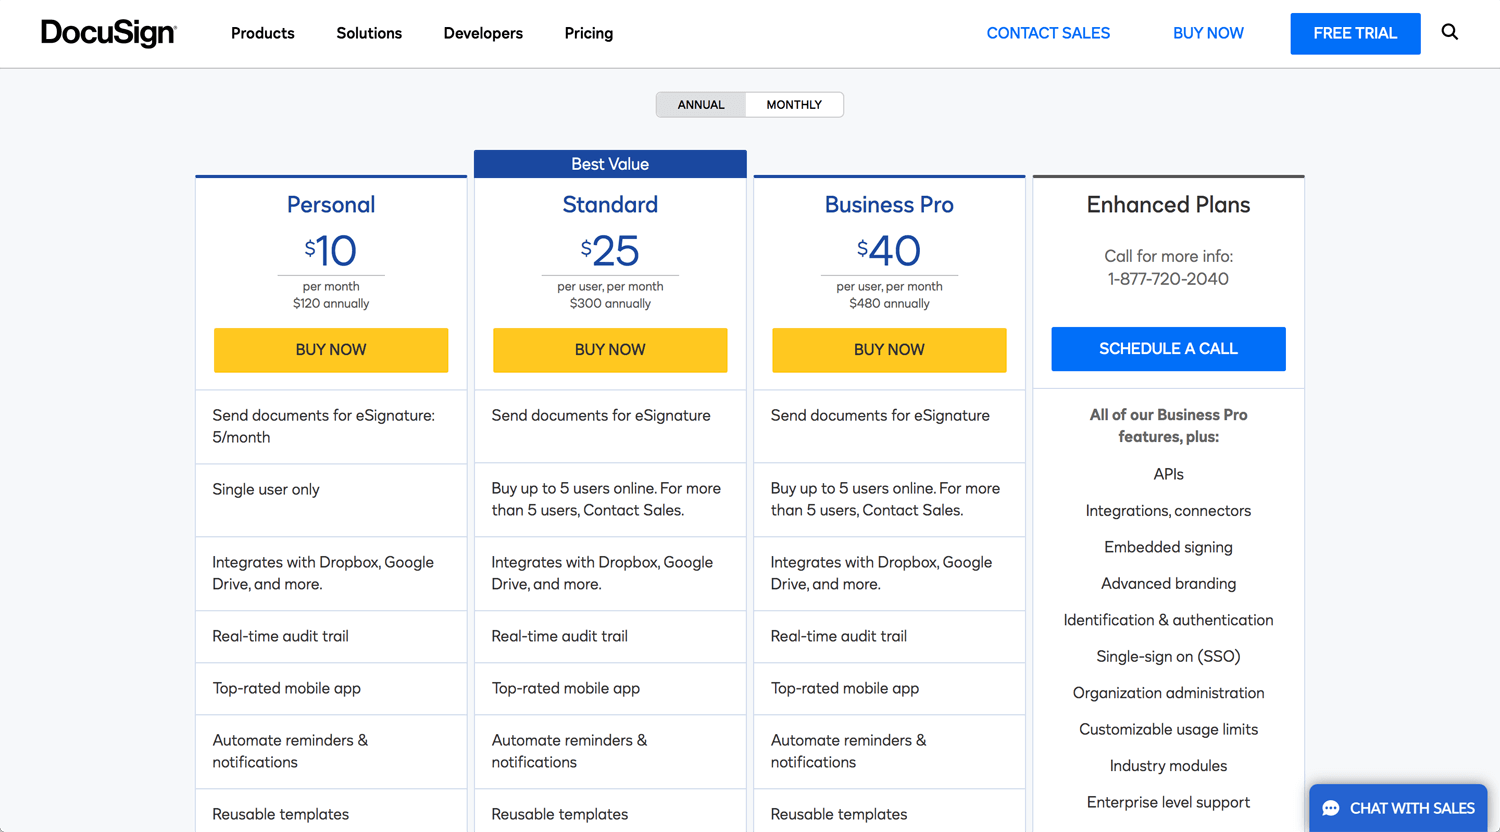Click Personal 'Integrates with Dropbox, Google Drive' row
This screenshot has height=832, width=1500.
pos(331,574)
